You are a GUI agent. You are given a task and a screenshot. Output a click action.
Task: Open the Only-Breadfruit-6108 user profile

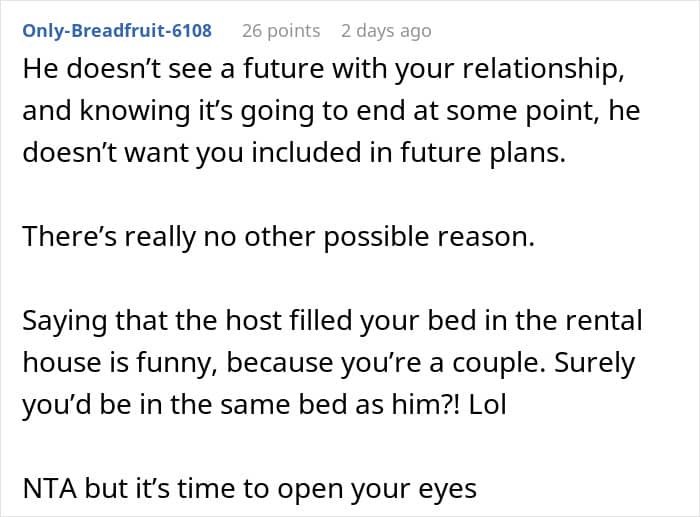click(115, 31)
